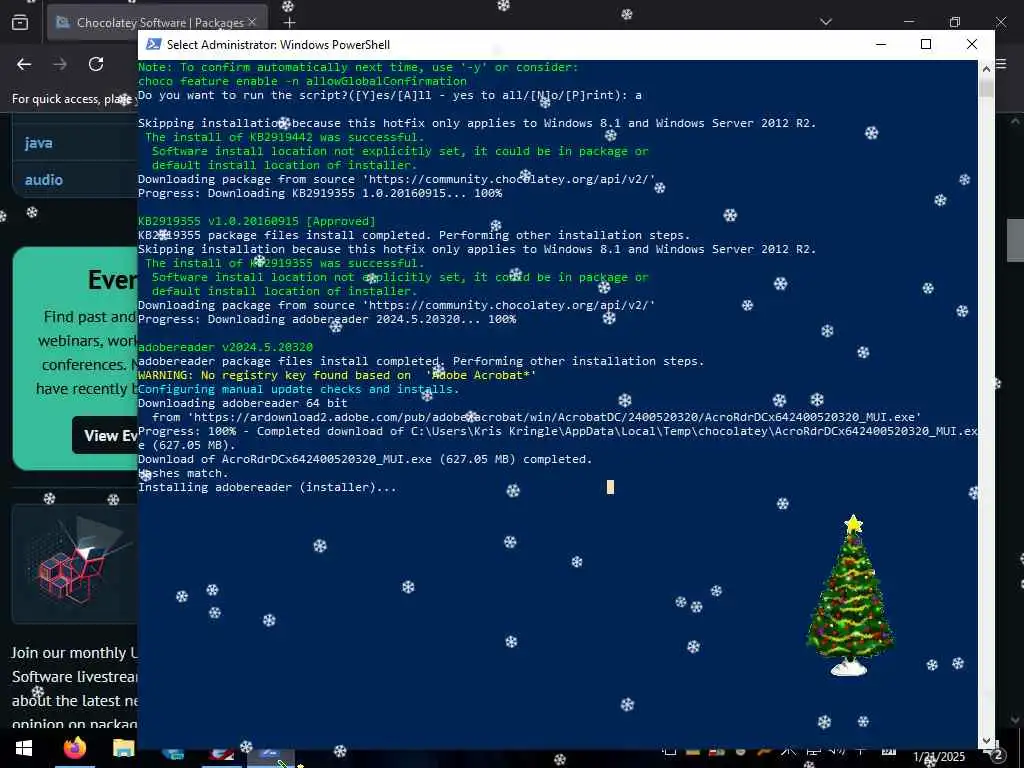This screenshot has width=1024, height=768.
Task: Click the 'View Events' button on webpage
Action: point(106,436)
